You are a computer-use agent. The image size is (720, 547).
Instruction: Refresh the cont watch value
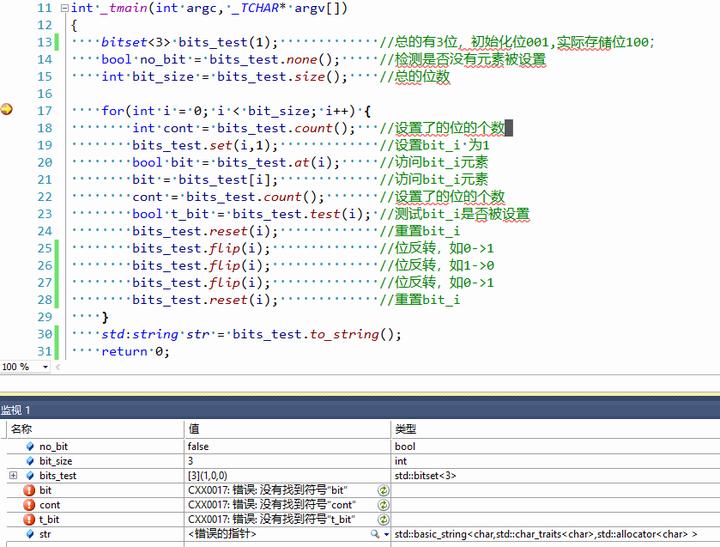pyautogui.click(x=383, y=505)
